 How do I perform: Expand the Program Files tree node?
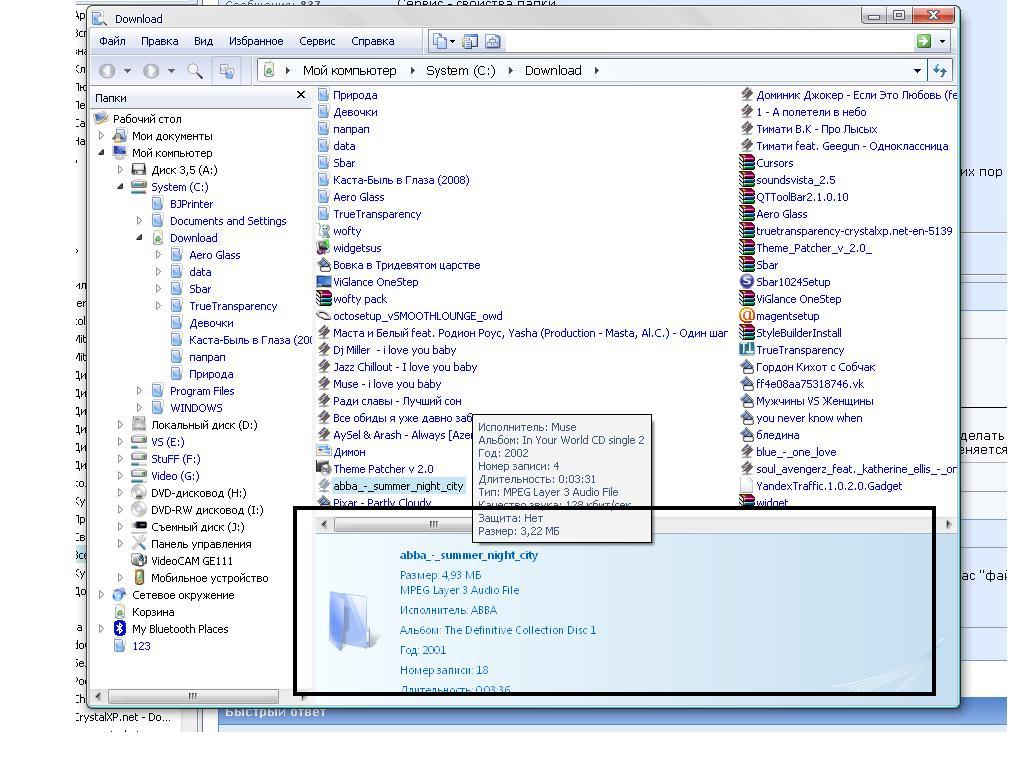(139, 391)
